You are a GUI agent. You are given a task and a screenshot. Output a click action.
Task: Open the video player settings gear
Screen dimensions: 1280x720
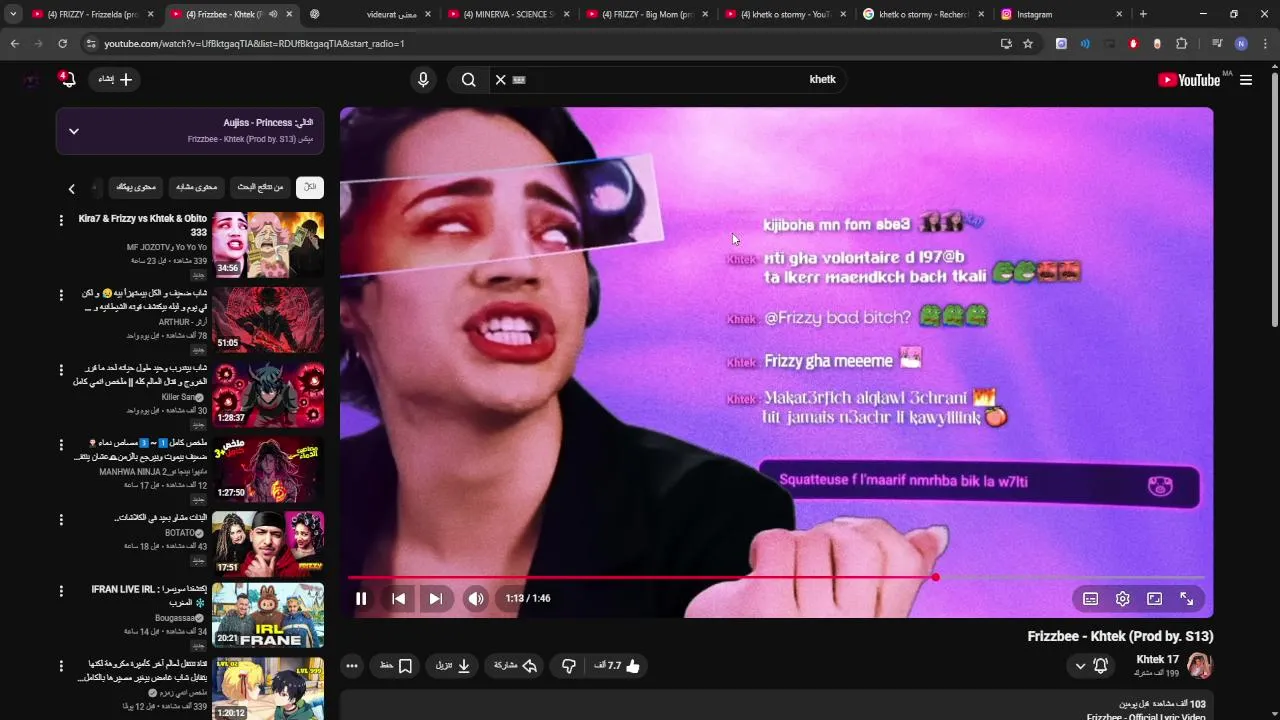[1122, 598]
